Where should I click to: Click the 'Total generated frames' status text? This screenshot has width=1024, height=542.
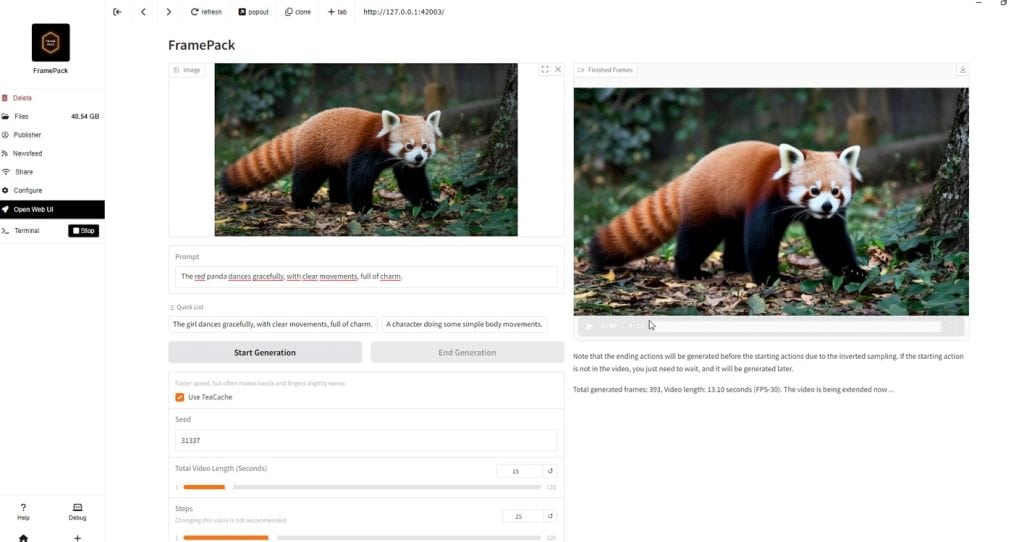click(x=733, y=389)
